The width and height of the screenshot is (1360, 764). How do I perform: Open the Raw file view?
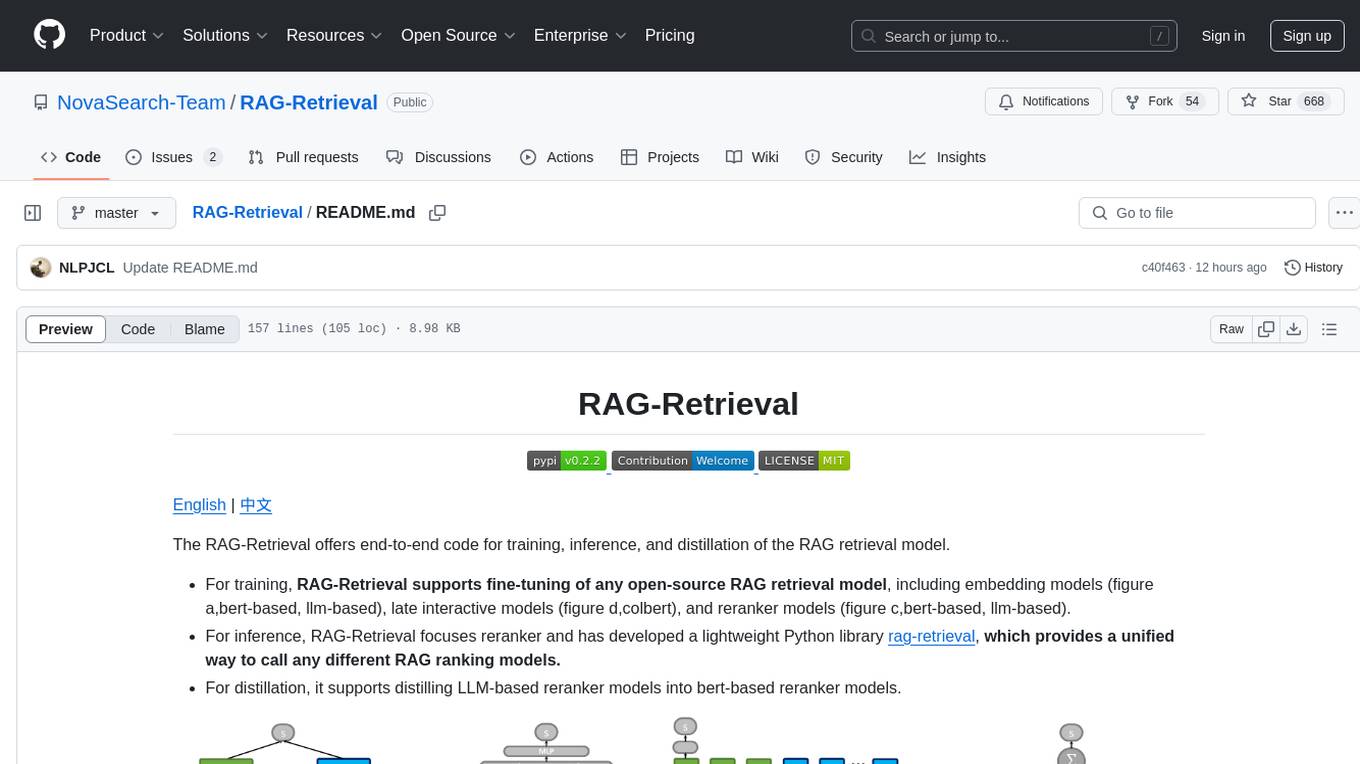(1231, 329)
